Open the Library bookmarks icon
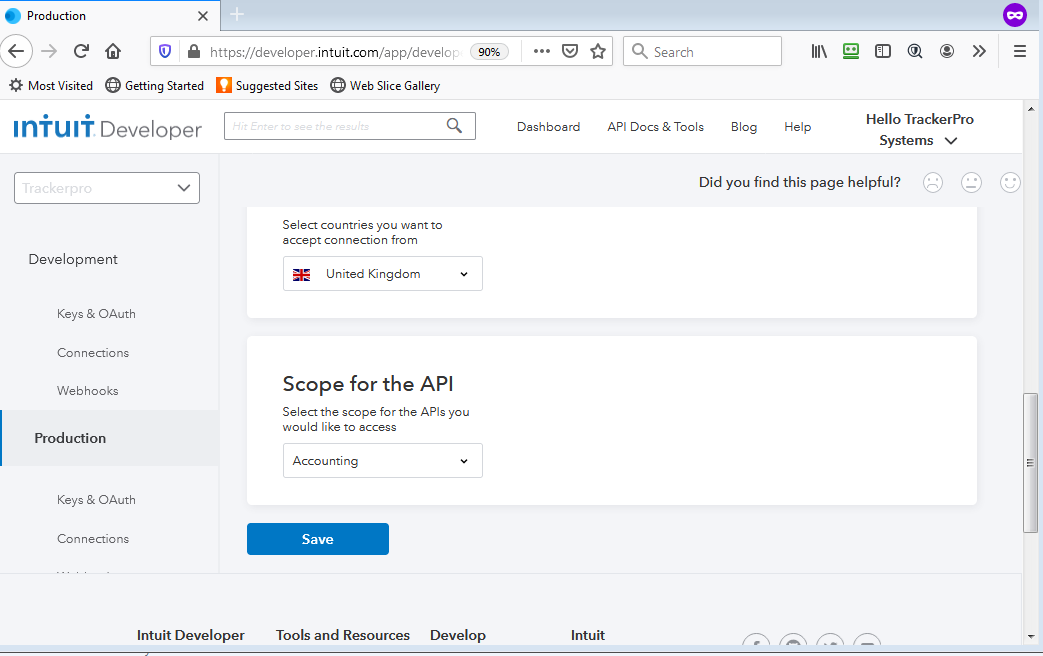 (819, 51)
